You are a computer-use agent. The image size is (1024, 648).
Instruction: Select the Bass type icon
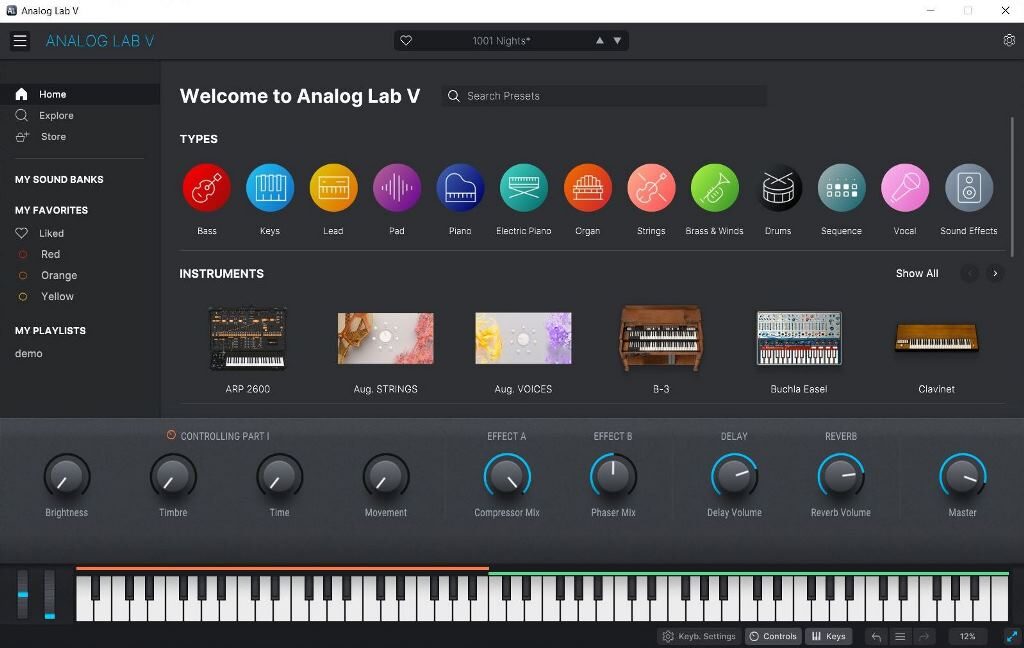point(206,188)
